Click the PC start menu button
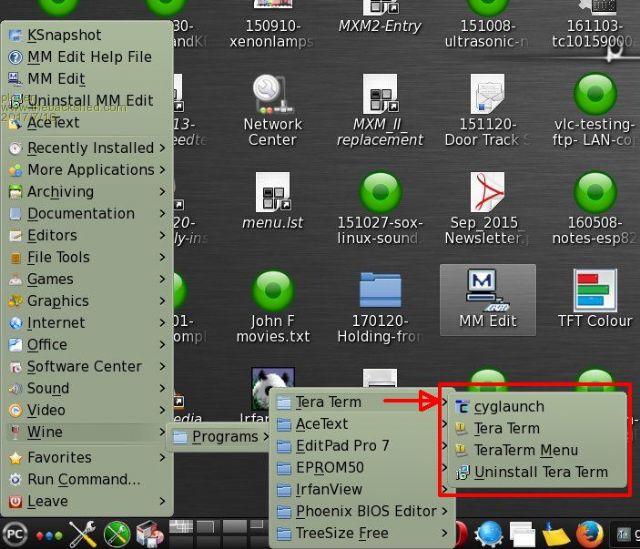This screenshot has height=549, width=640. [x=14, y=534]
